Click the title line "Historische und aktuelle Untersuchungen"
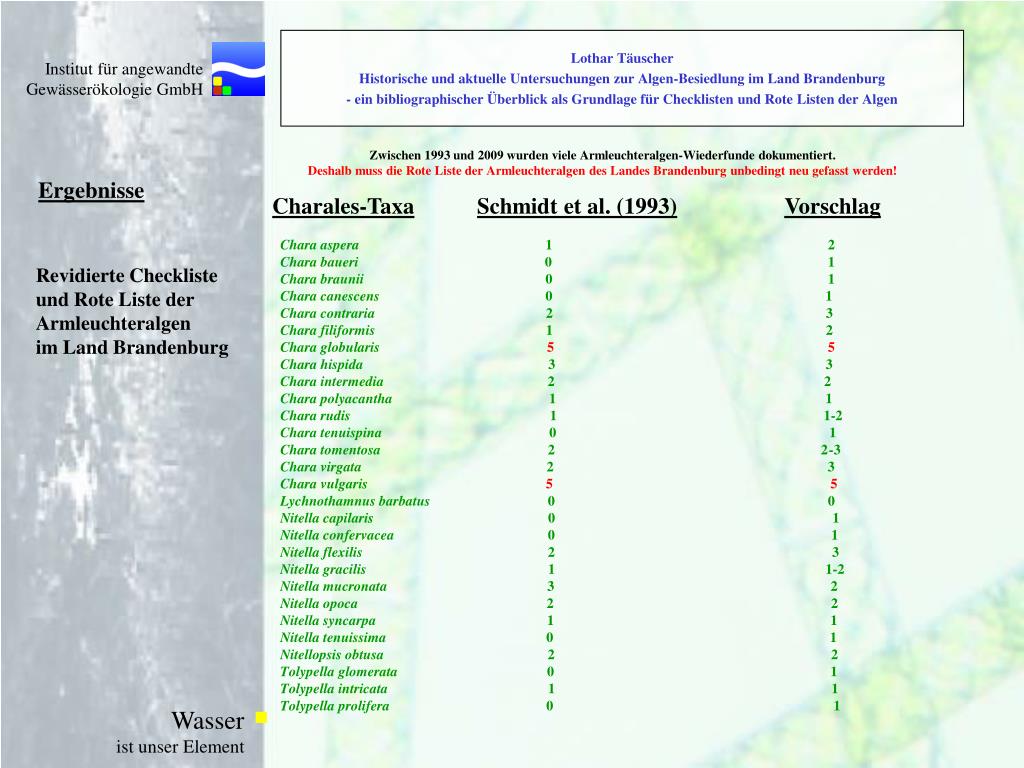Image resolution: width=1024 pixels, height=768 pixels. click(x=622, y=79)
